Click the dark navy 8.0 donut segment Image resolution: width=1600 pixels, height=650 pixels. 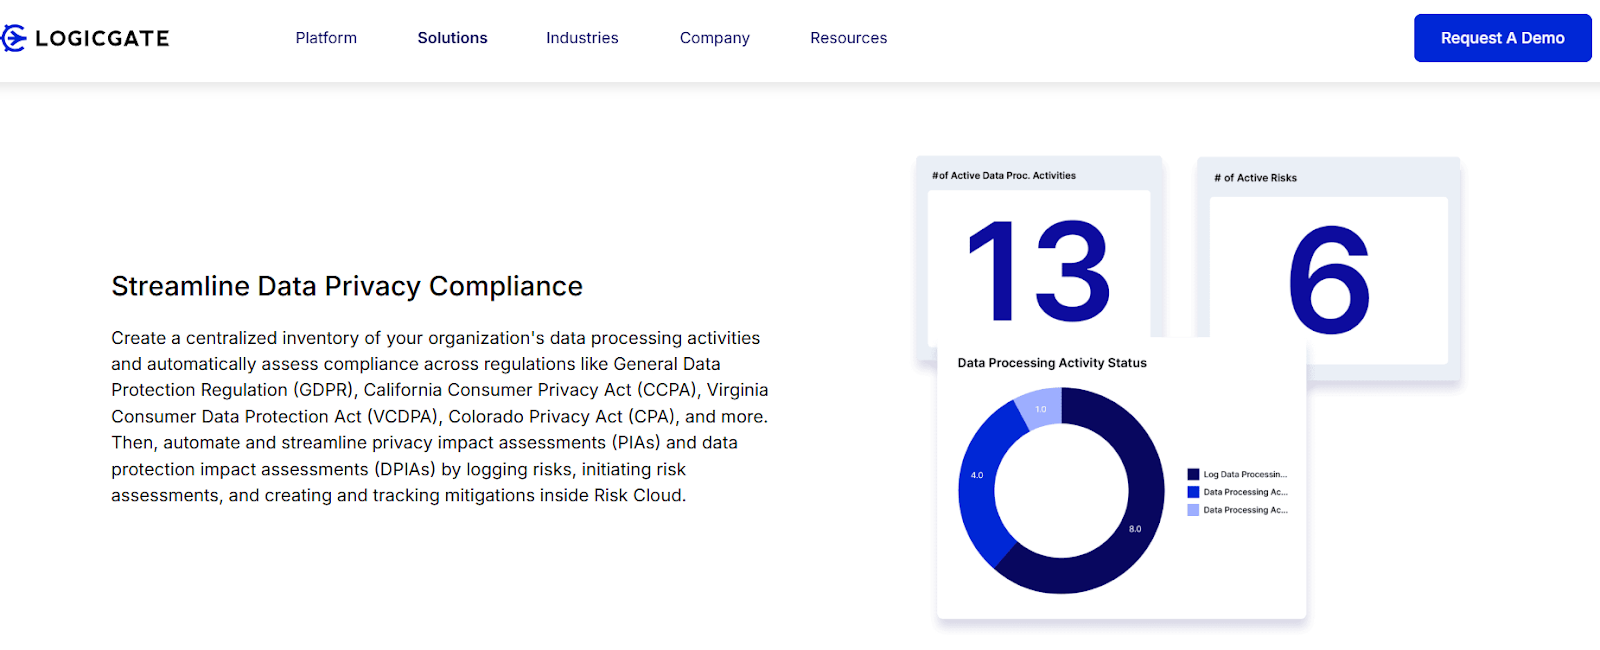1137,528
